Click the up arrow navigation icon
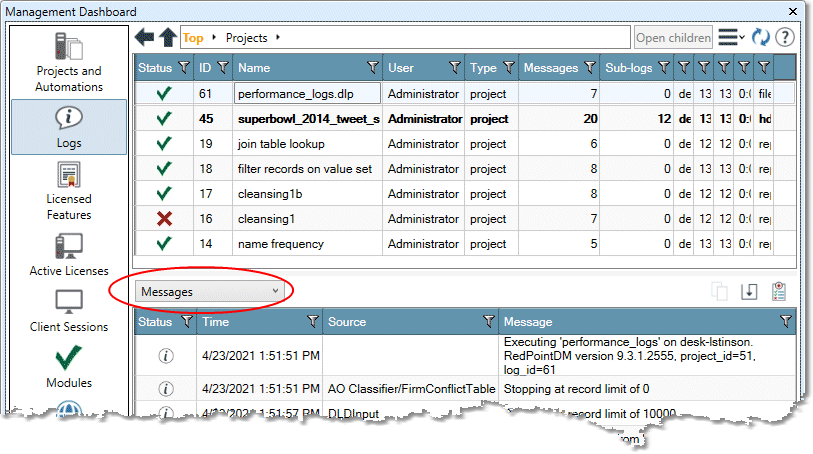Image resolution: width=813 pixels, height=454 pixels. 167,38
